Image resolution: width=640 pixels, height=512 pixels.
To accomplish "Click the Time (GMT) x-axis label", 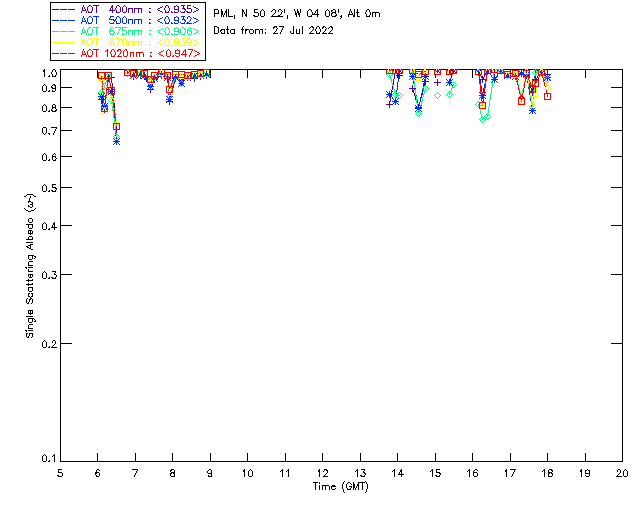I will (341, 486).
